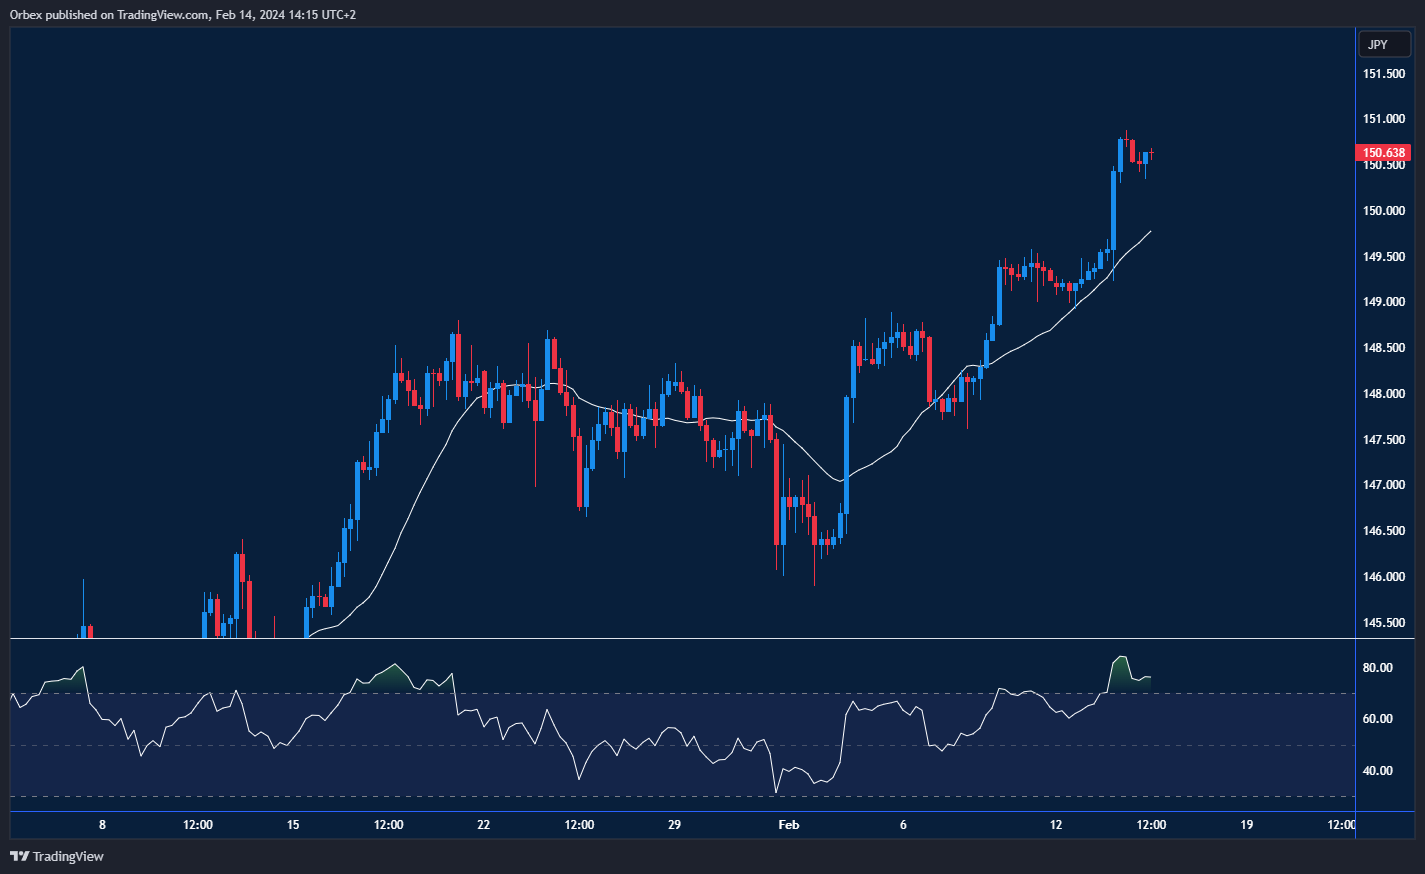Click the 60.00 RSI scale label
Viewport: 1425px width, 874px height.
tap(1378, 719)
